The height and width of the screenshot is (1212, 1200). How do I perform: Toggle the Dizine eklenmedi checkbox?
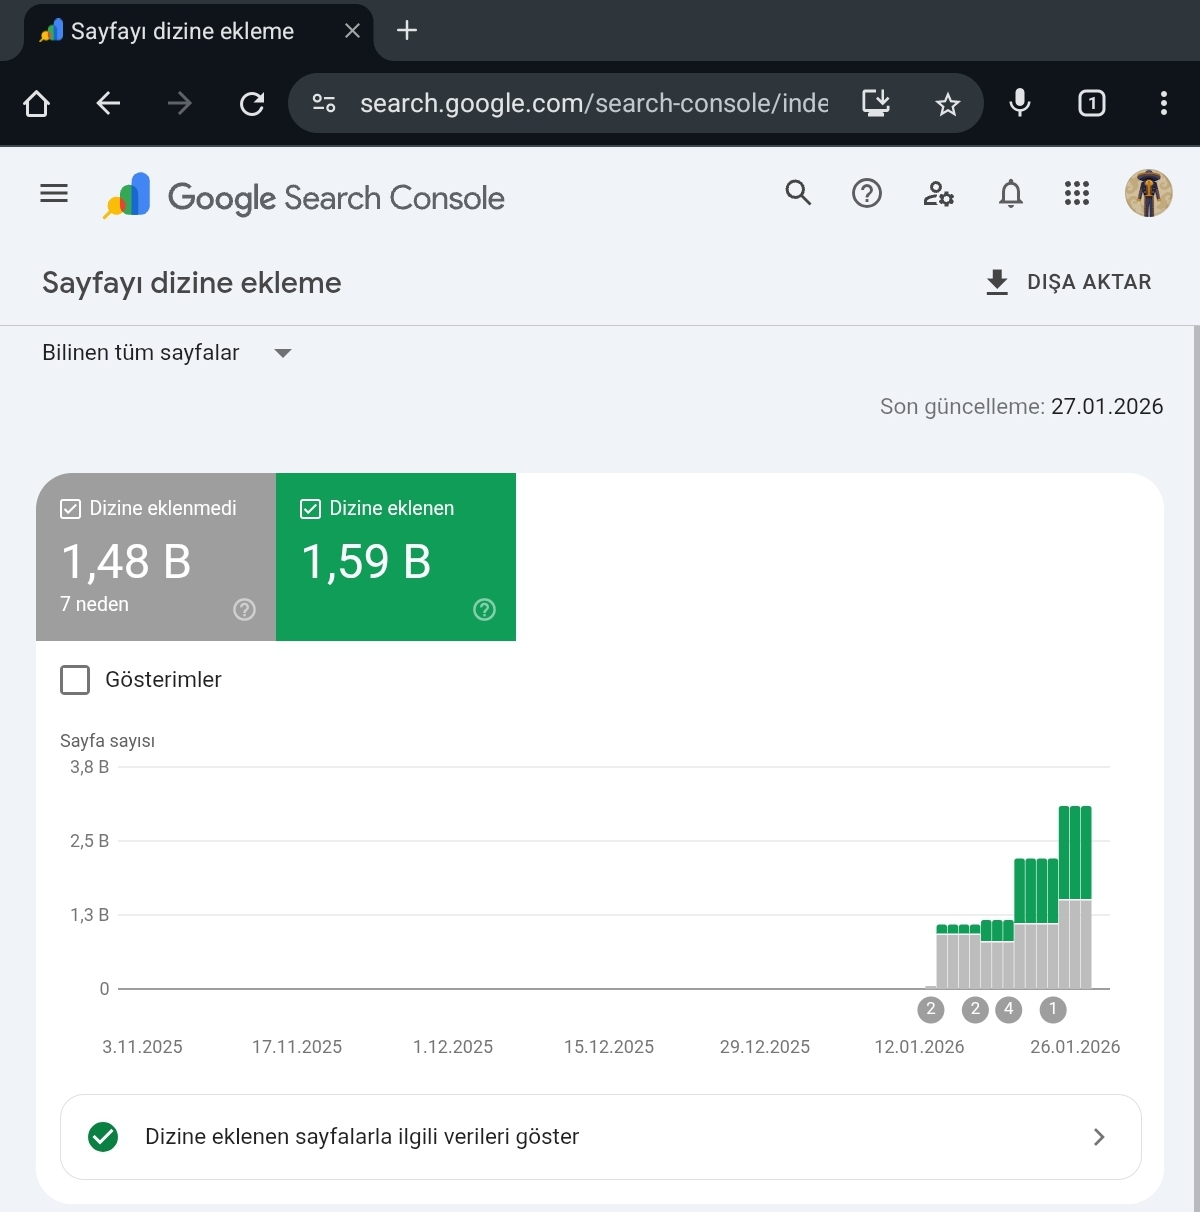[x=70, y=509]
